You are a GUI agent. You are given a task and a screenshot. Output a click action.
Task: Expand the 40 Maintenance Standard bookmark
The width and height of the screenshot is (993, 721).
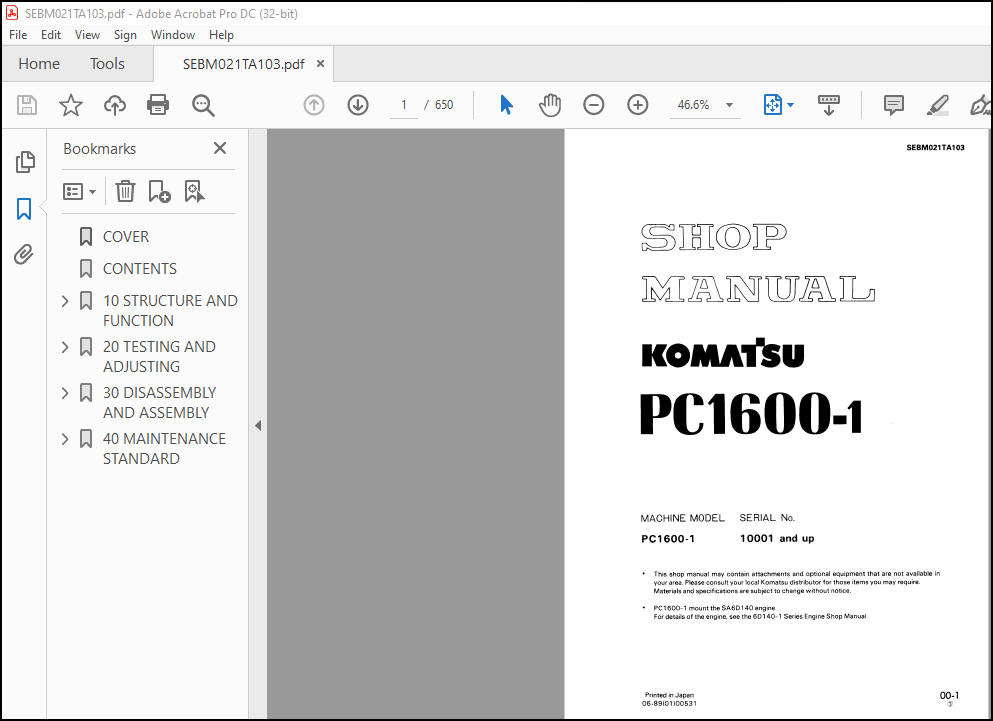coord(65,439)
